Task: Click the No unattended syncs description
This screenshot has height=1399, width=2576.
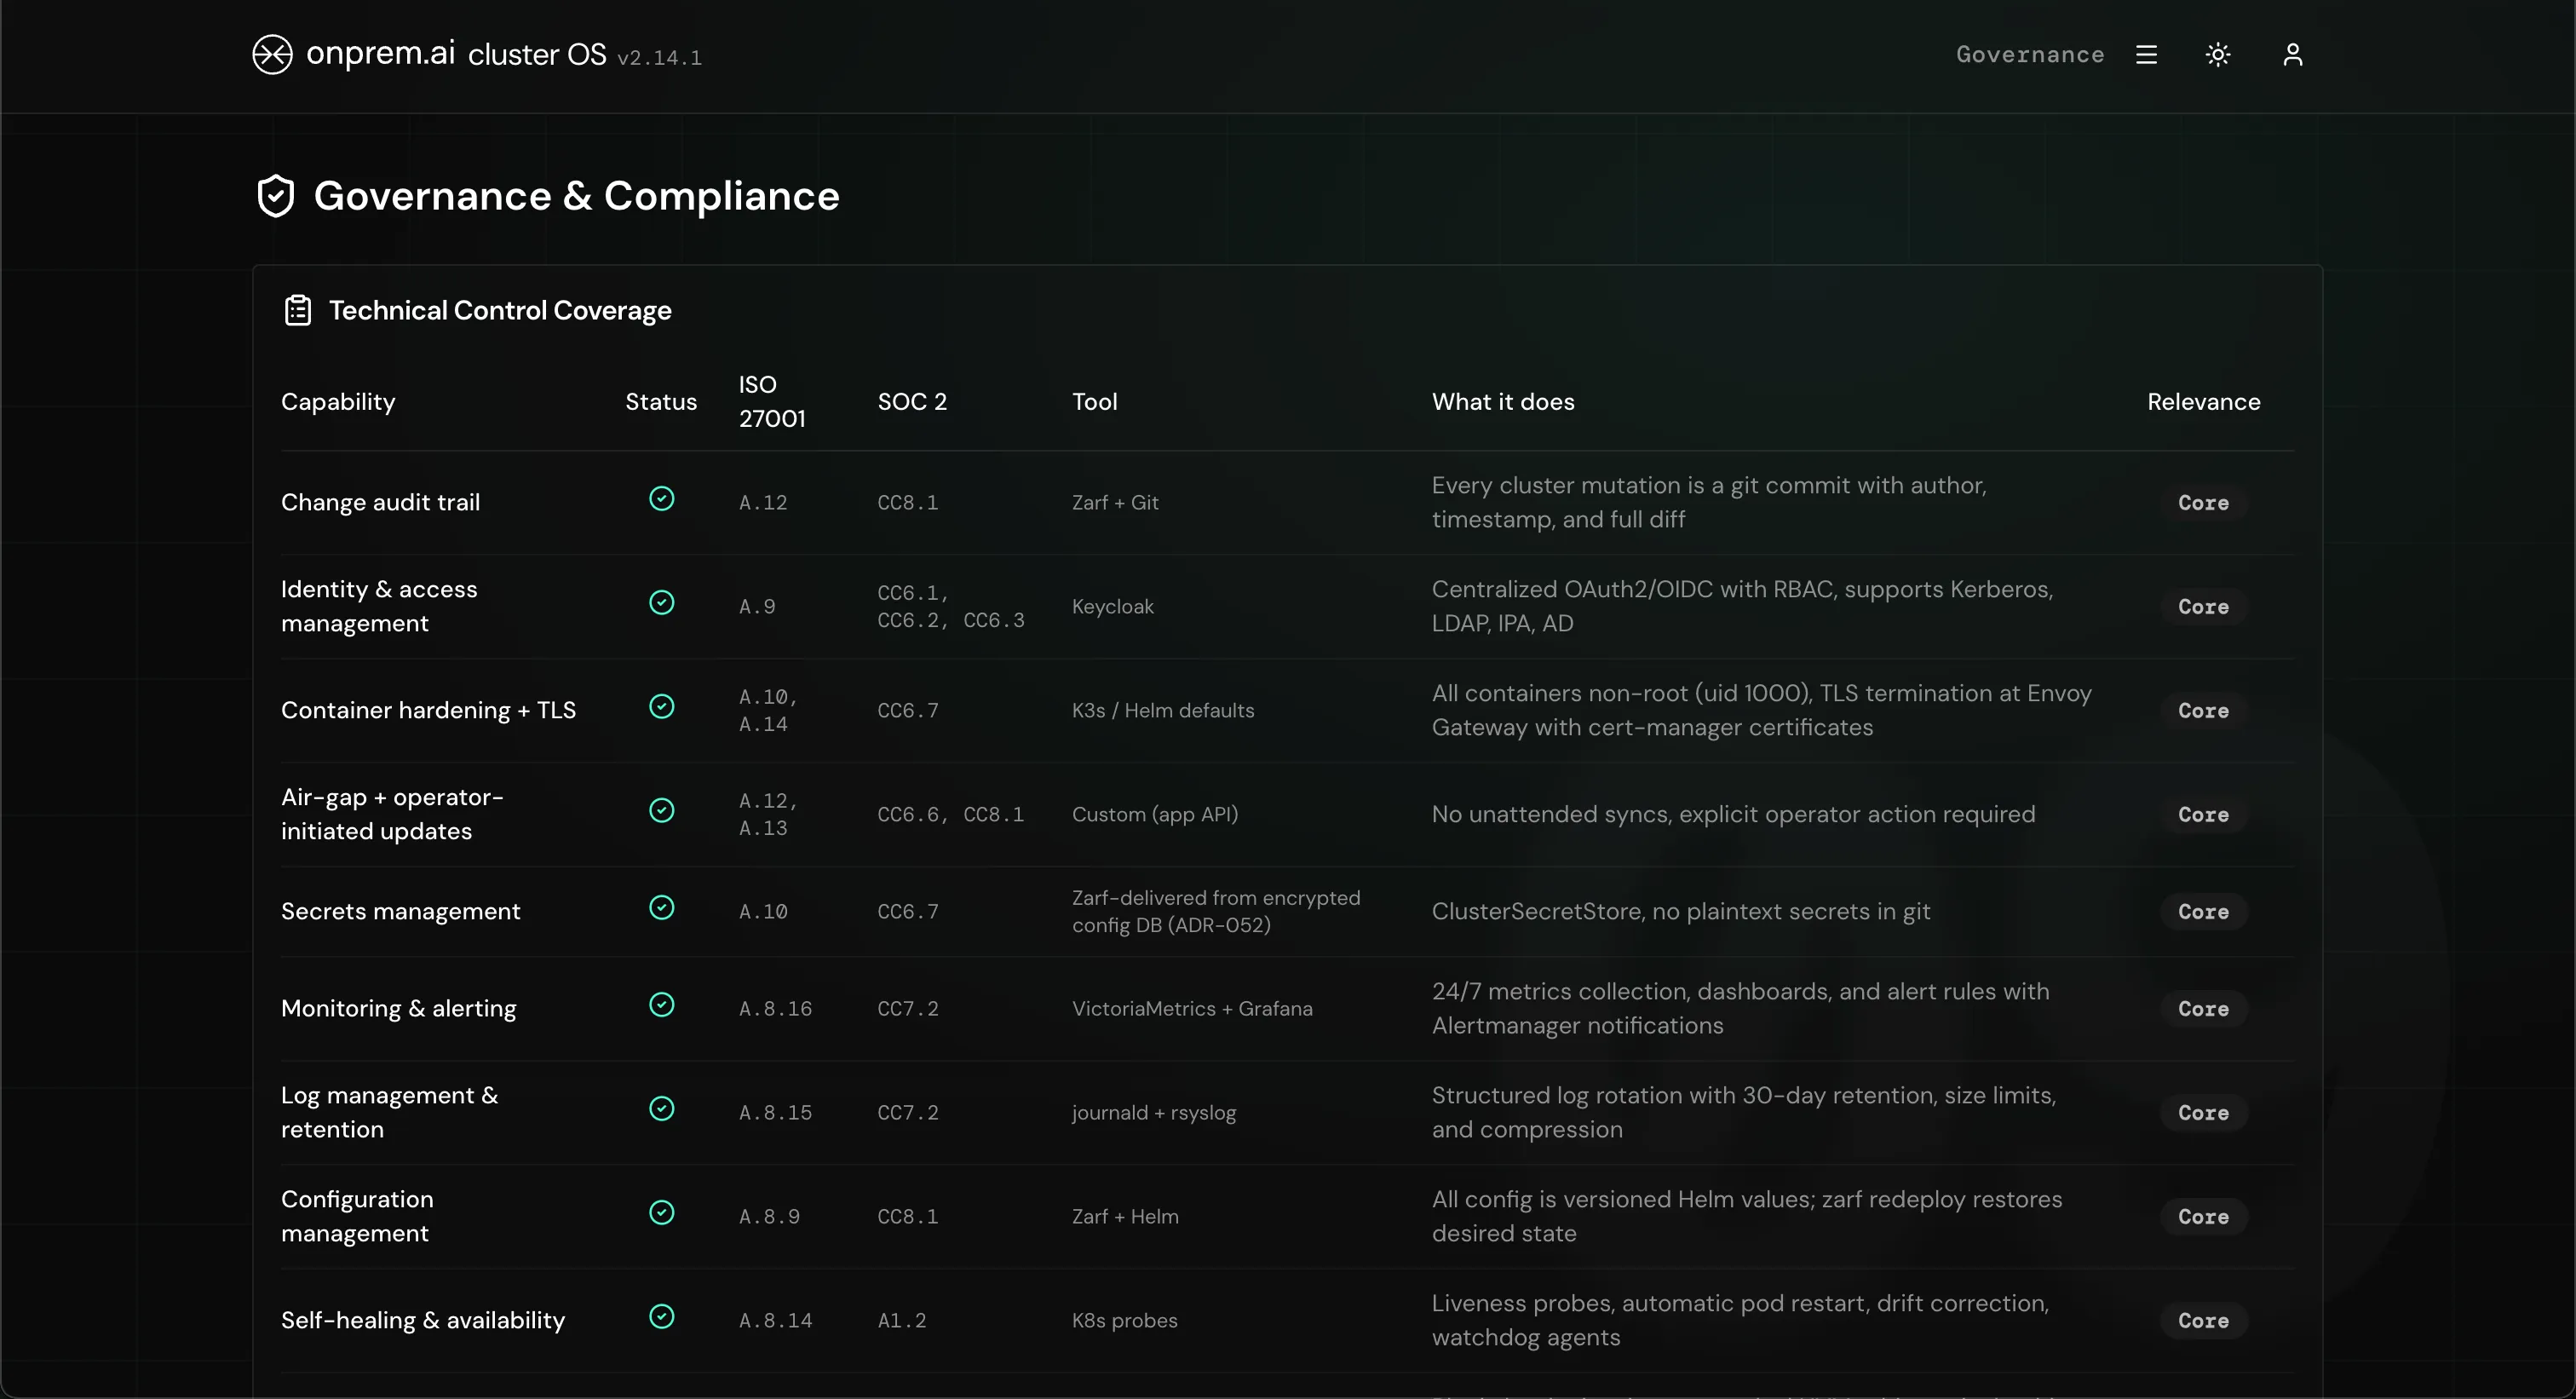Action: 1733,815
